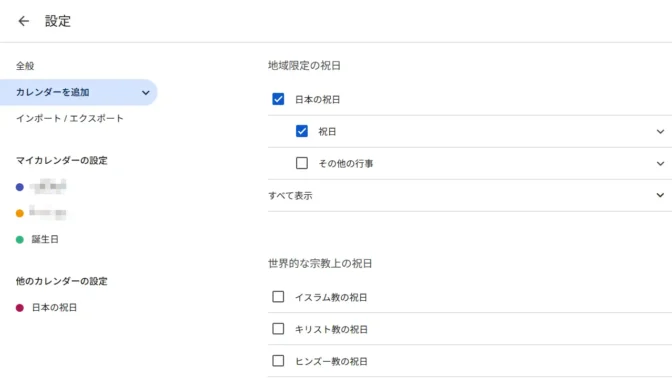
Task: Open the 全般 settings section
Action: 25,66
